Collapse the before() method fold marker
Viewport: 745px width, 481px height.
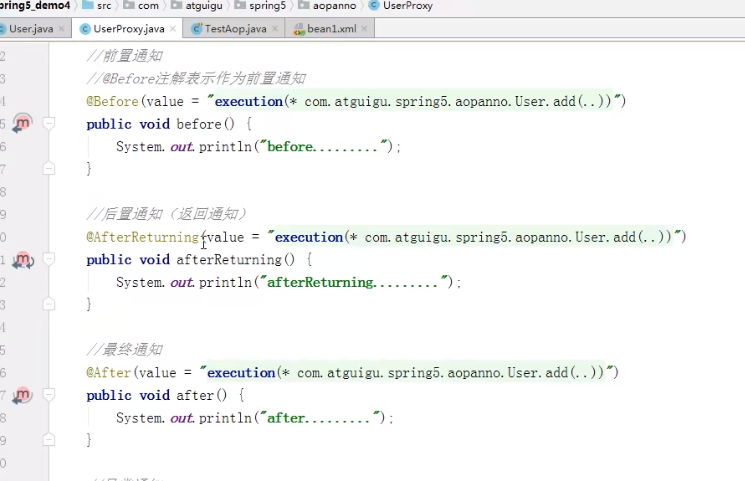48,124
